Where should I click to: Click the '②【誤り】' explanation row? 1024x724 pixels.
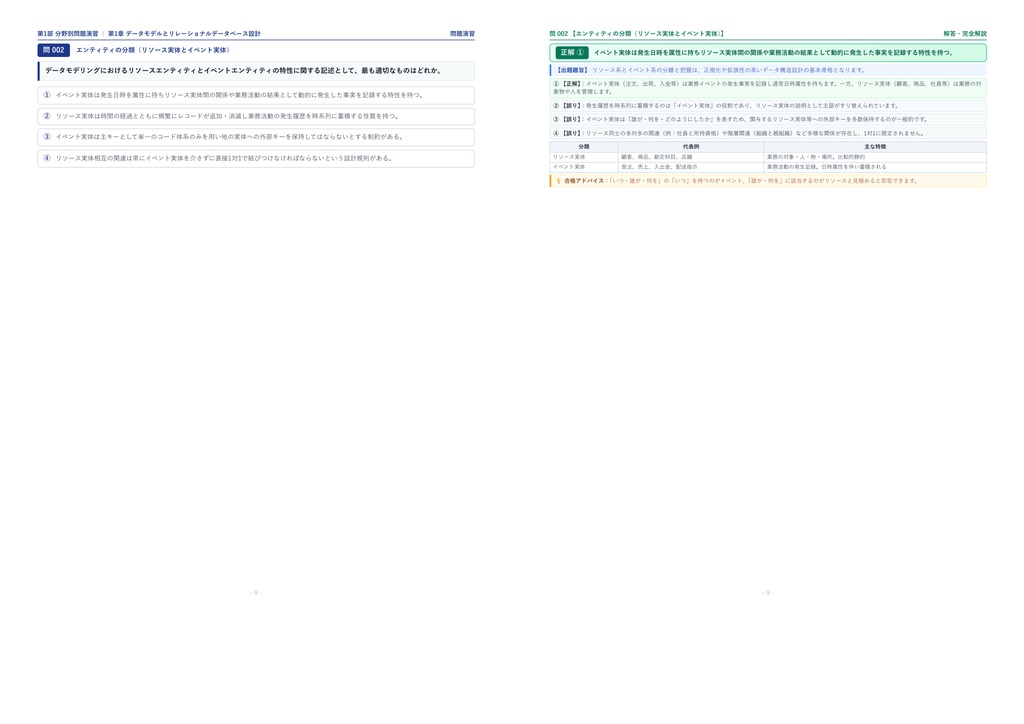click(x=768, y=106)
